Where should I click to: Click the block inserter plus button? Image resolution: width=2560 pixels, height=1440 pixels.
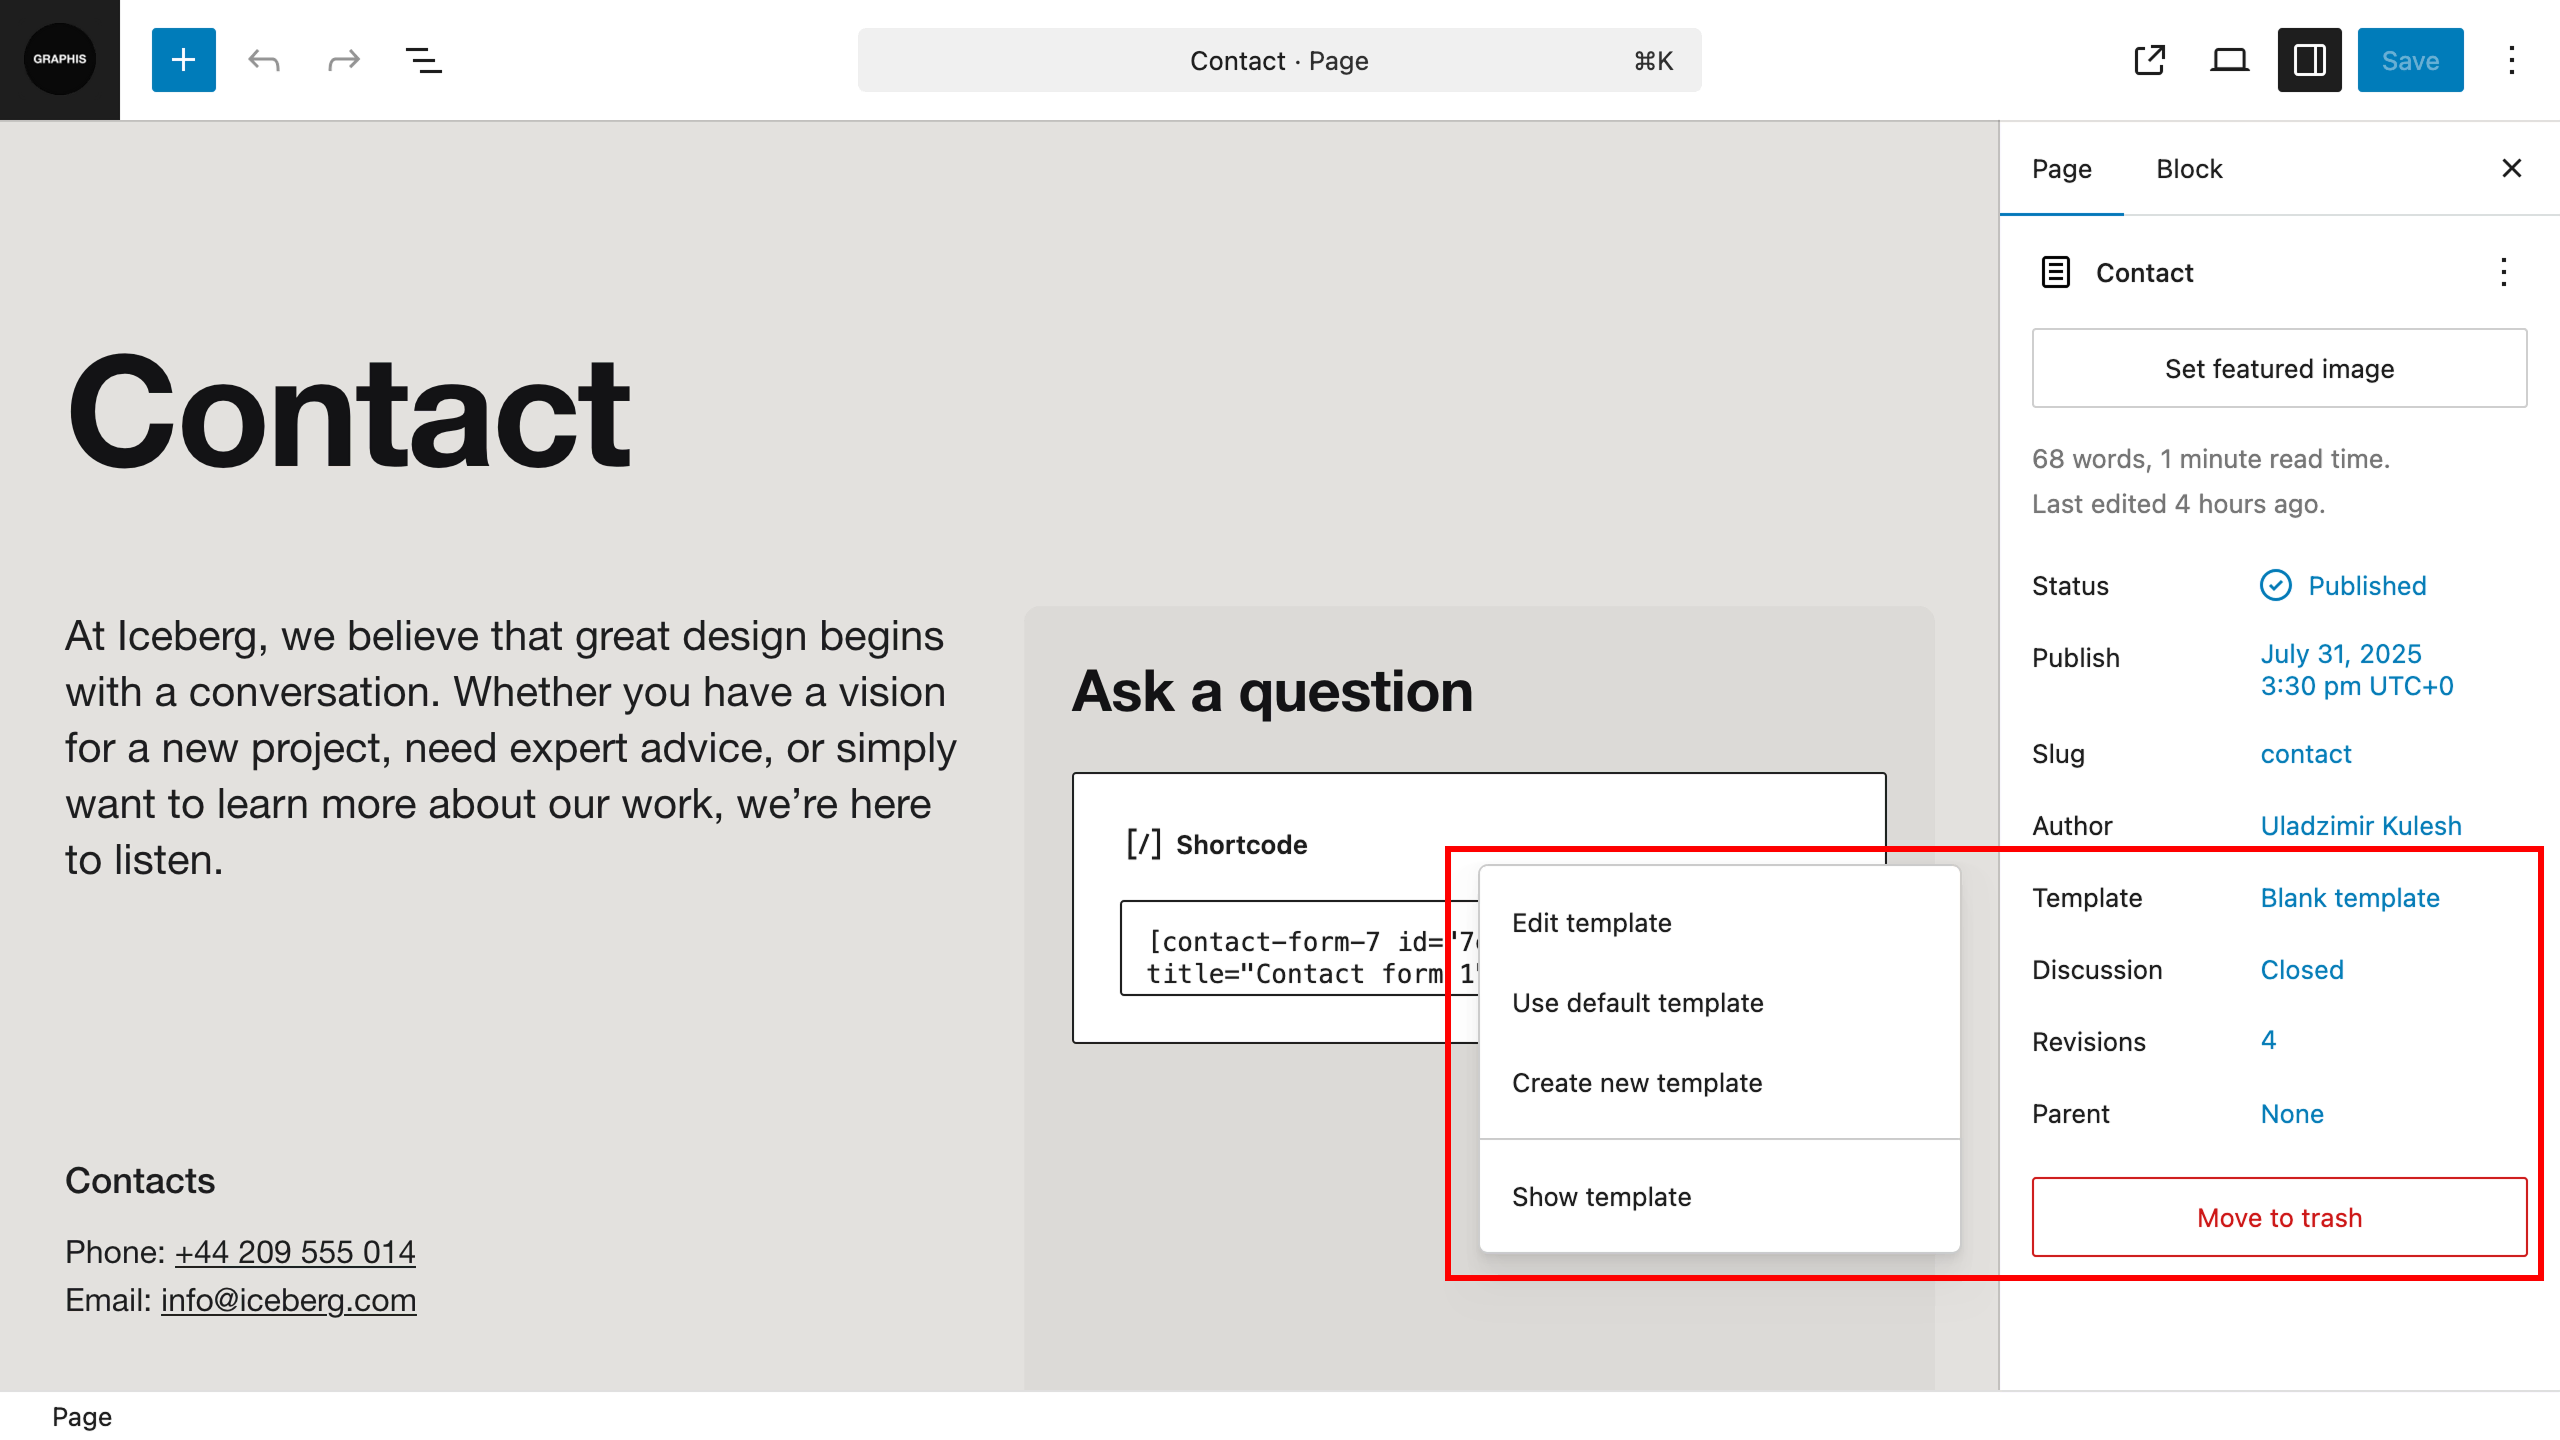183,60
